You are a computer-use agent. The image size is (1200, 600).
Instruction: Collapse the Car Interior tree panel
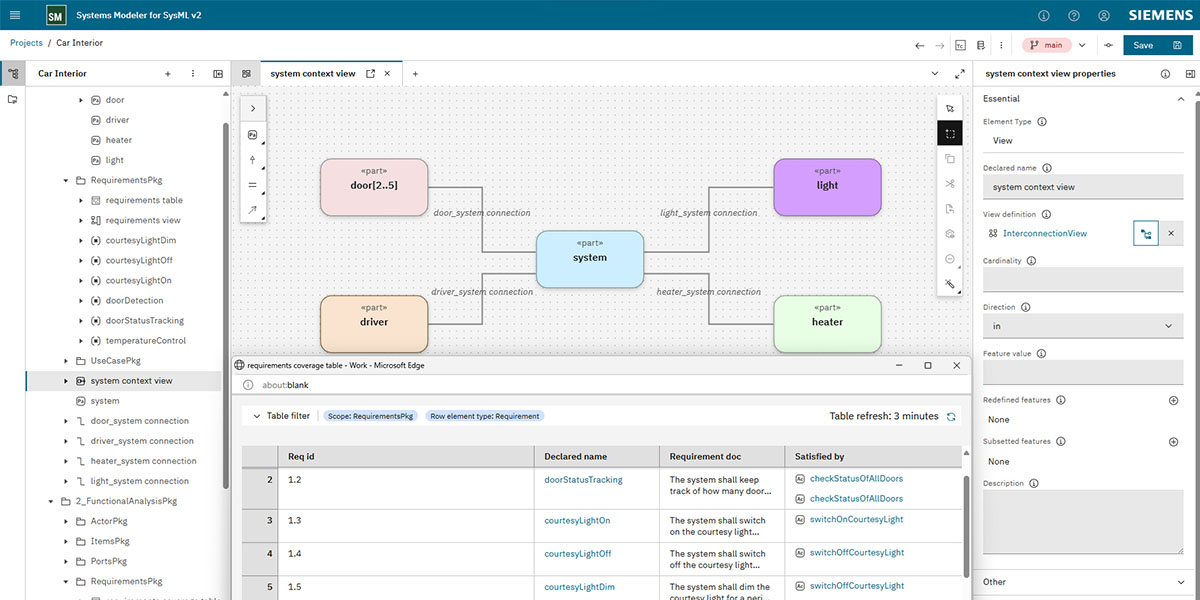tap(218, 73)
